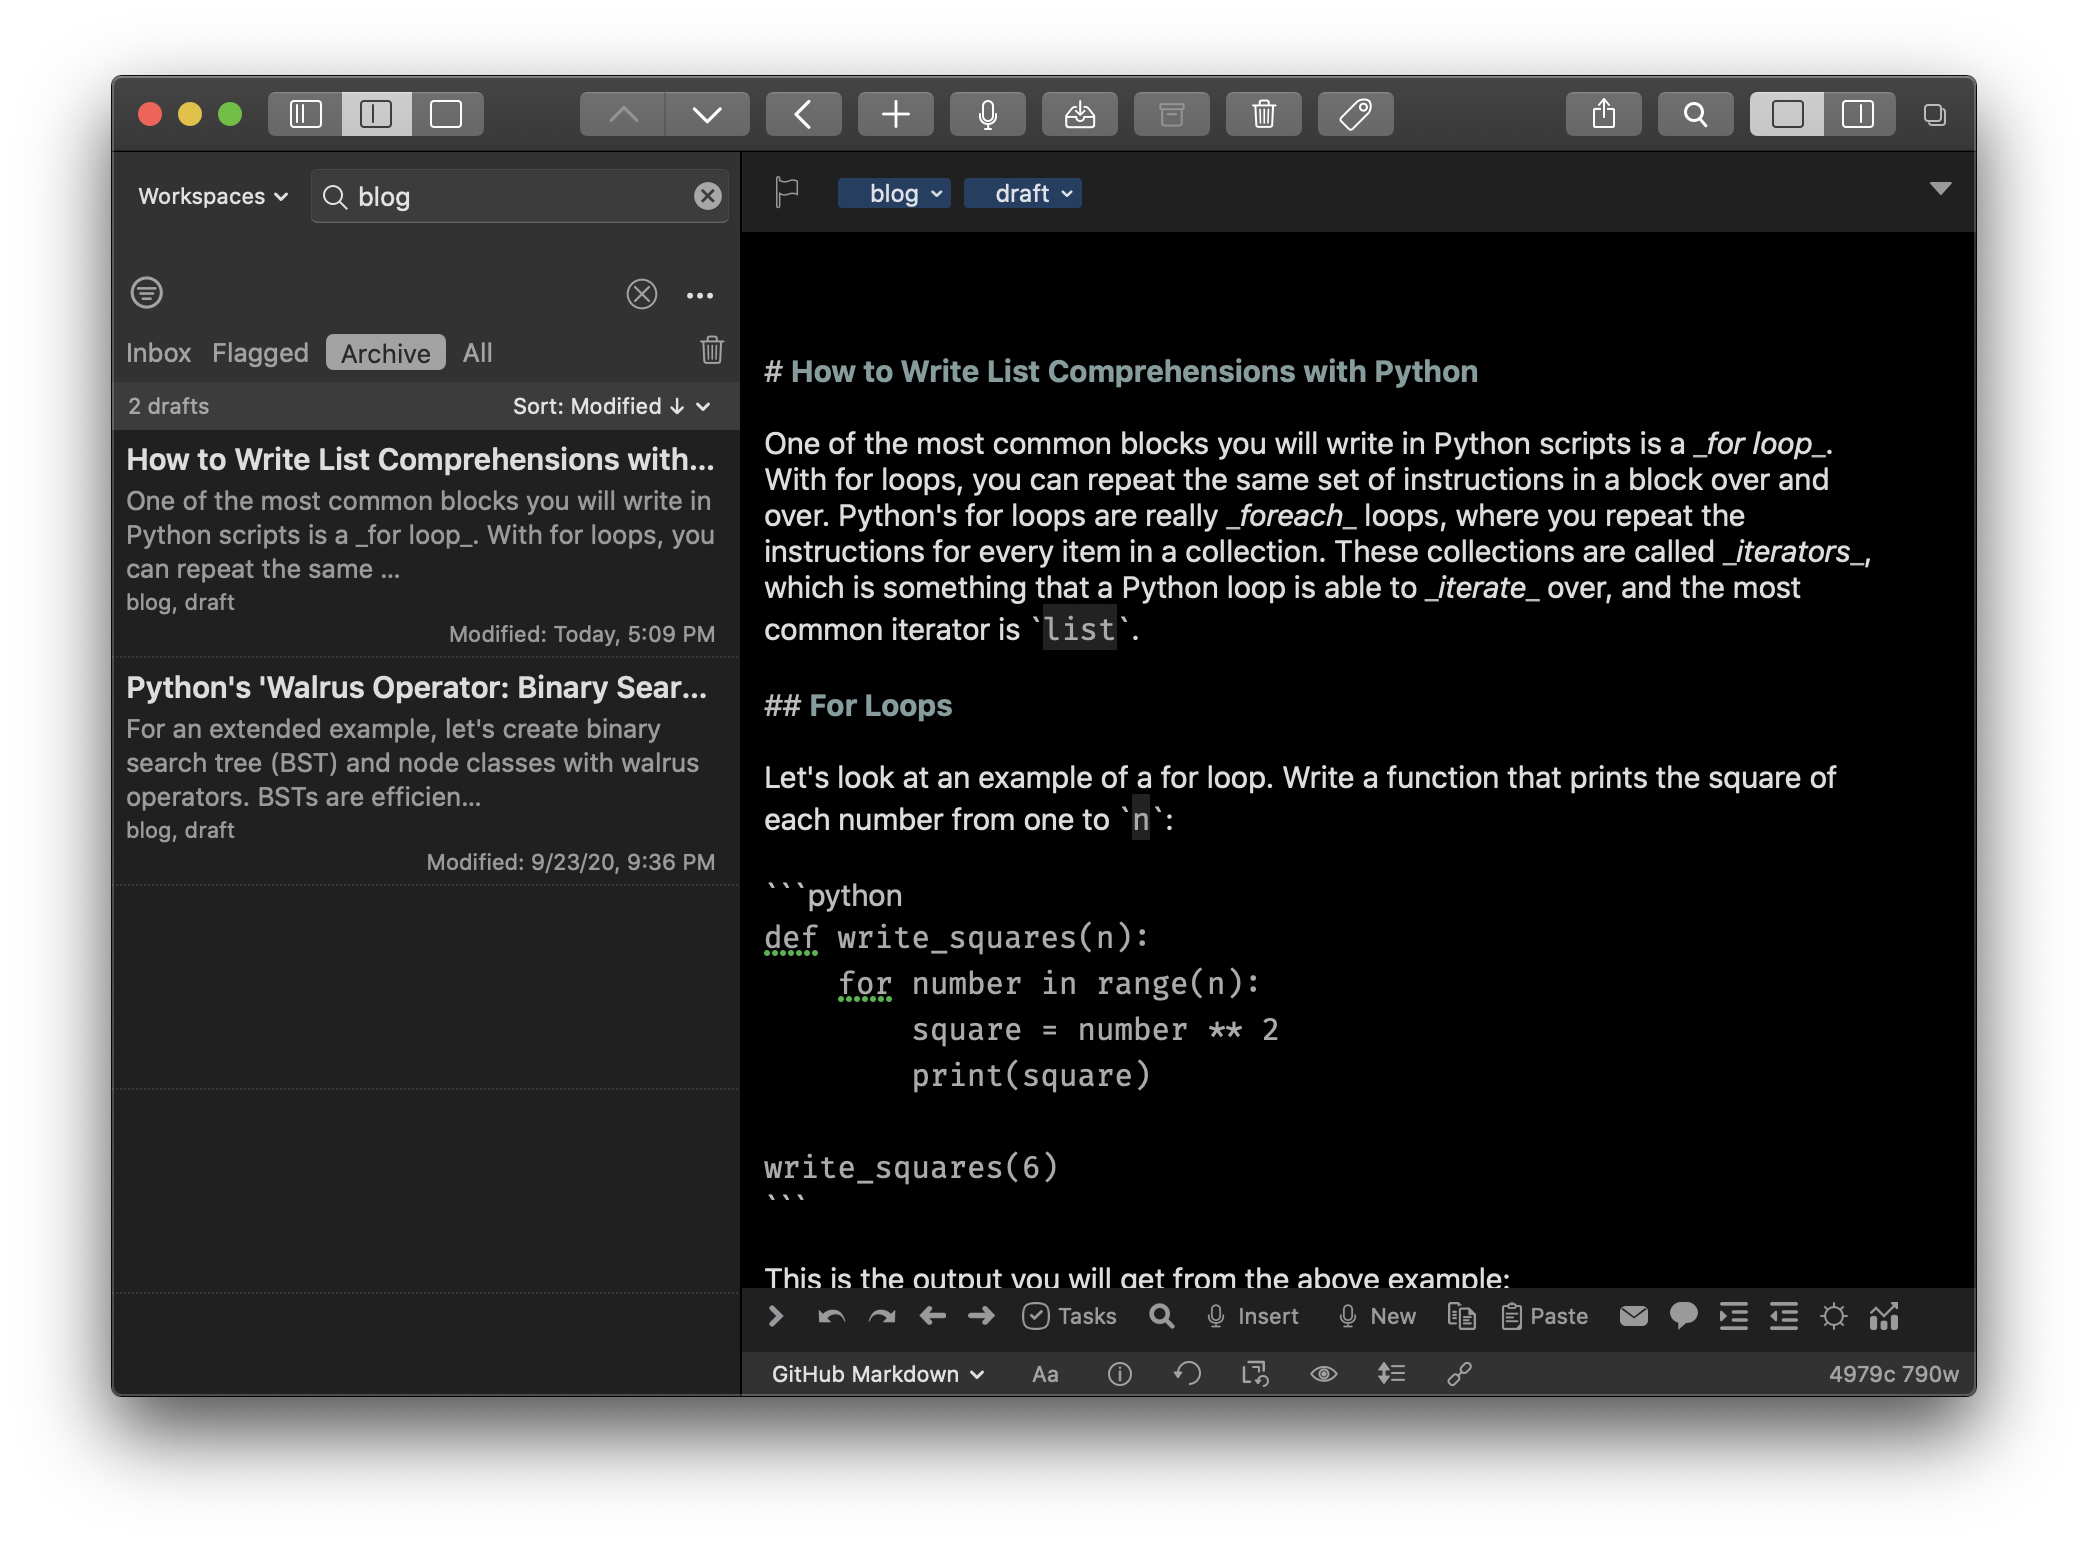This screenshot has height=1544, width=2088.
Task: Click the magnifier in the action bar
Action: coord(1161,1316)
